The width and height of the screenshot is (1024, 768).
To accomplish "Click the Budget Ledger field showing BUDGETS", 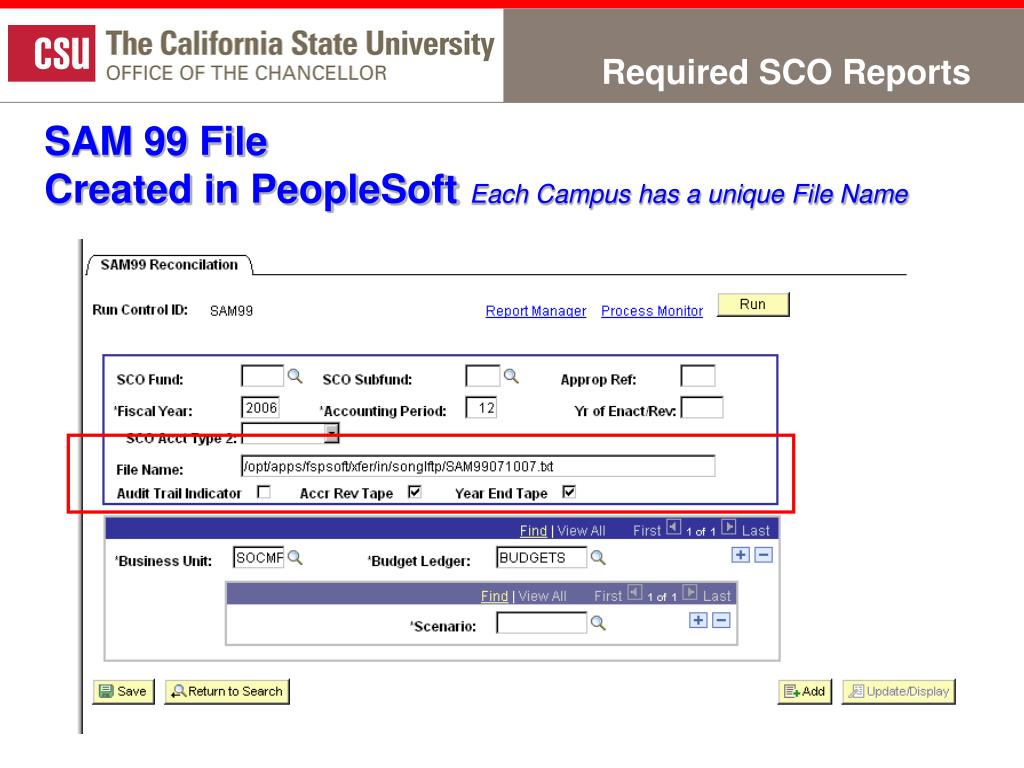I will [x=541, y=558].
